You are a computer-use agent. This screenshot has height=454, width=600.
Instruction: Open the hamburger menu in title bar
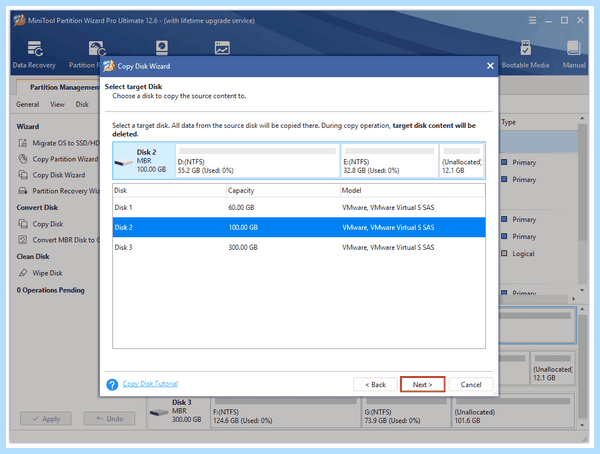[x=532, y=20]
